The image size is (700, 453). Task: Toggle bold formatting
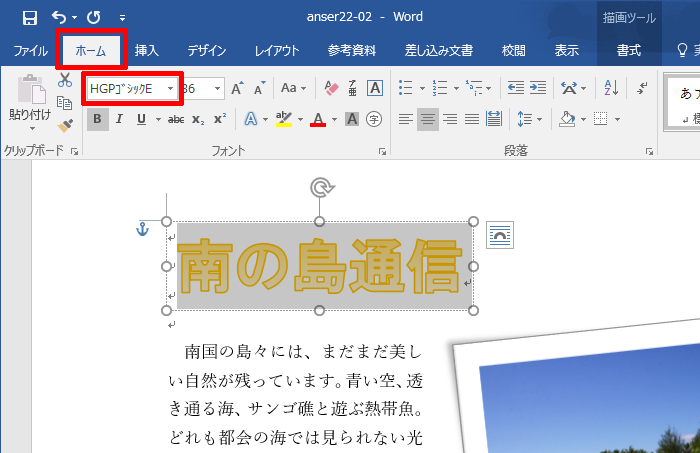pos(97,119)
